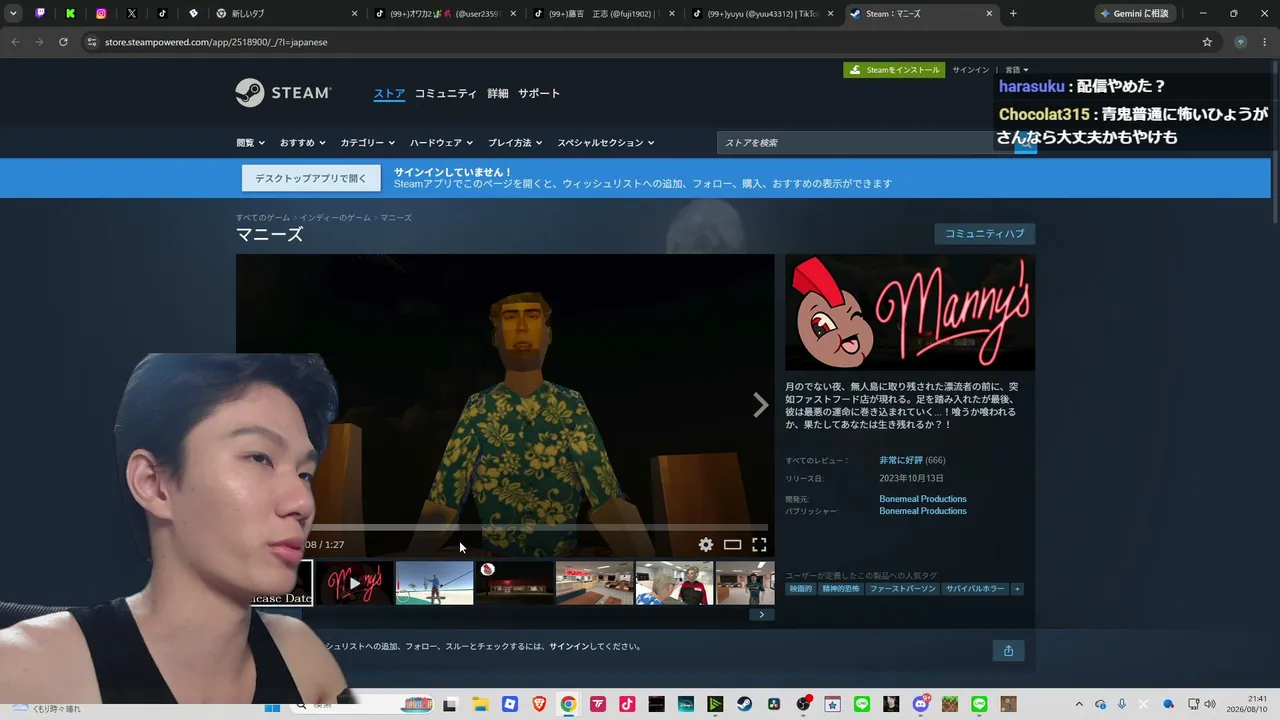Select the red-uniform employee screenshot thumbnail
The height and width of the screenshot is (720, 1280).
[x=674, y=583]
